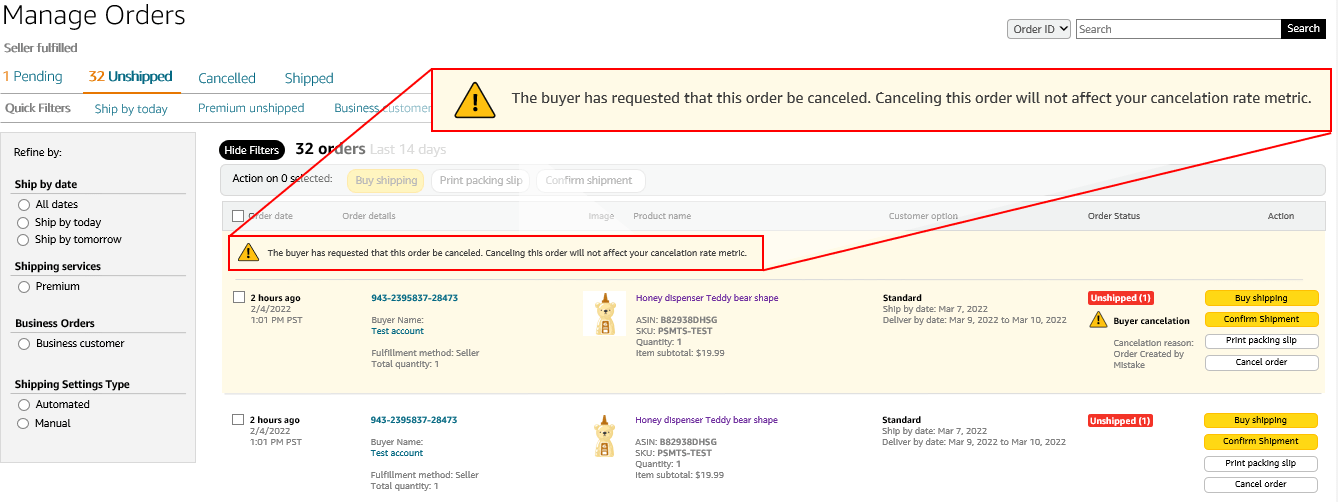Viewport: 1338px width, 502px height.
Task: Click the Hide Filters button
Action: tap(251, 150)
